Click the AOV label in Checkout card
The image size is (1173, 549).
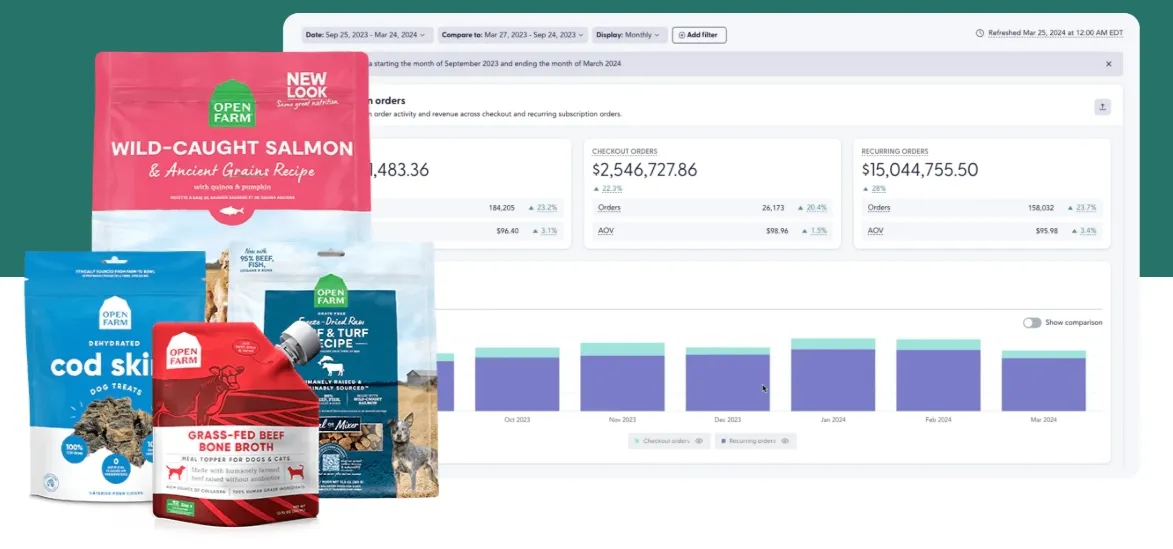click(x=606, y=230)
